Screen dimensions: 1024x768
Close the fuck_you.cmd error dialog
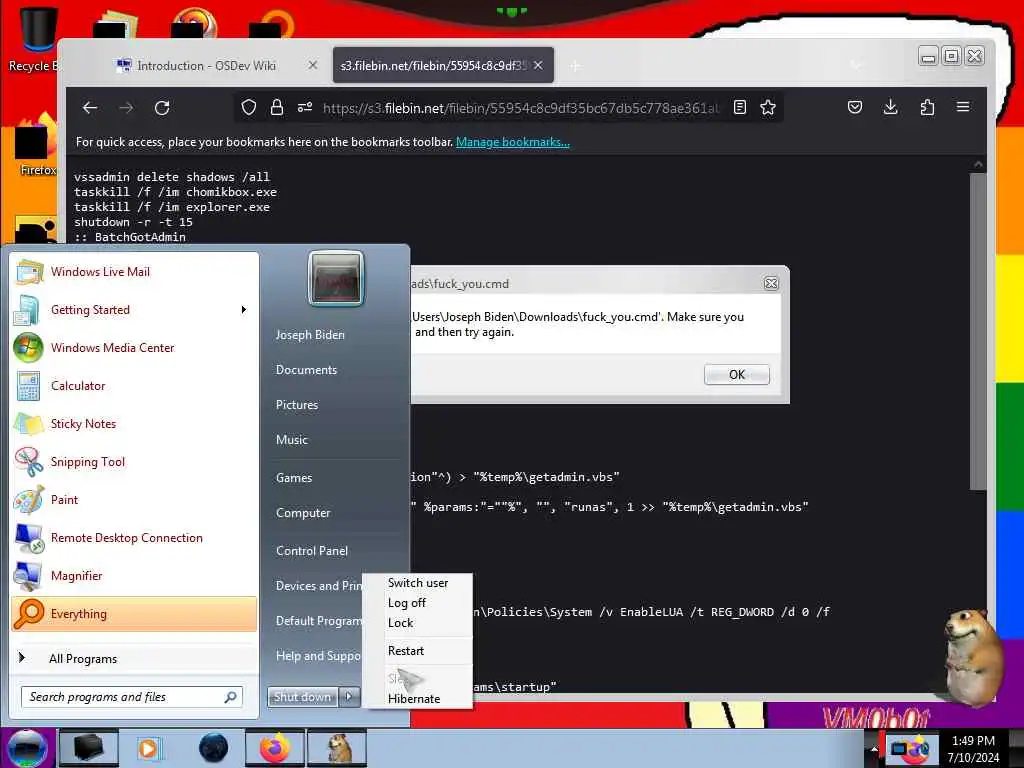(771, 283)
